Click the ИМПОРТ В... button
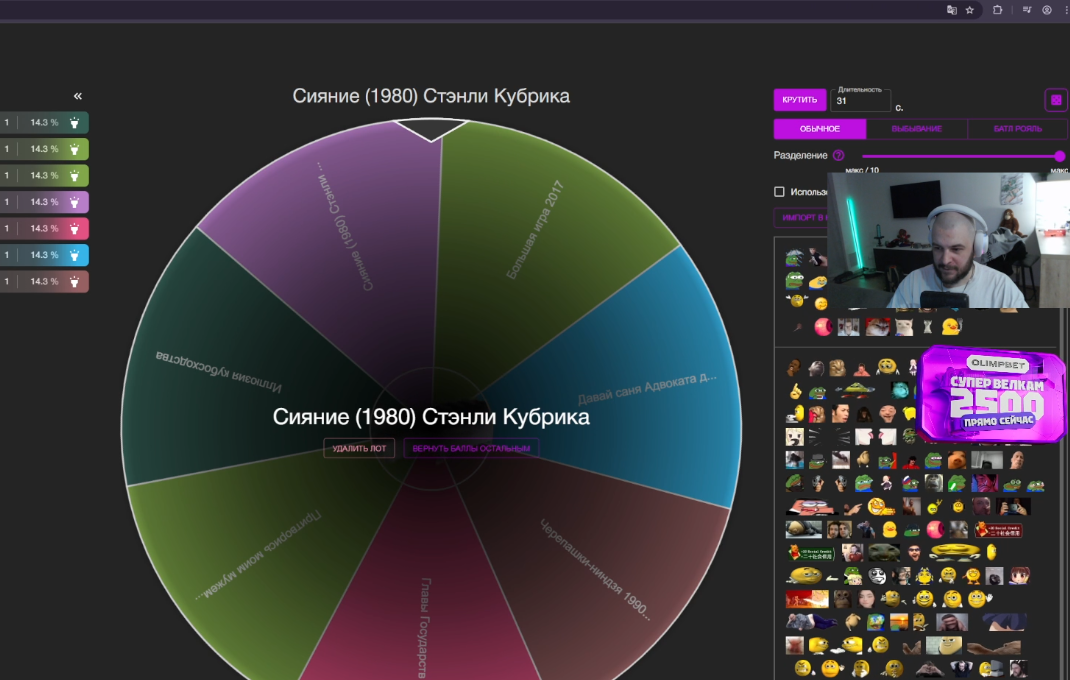 801,218
